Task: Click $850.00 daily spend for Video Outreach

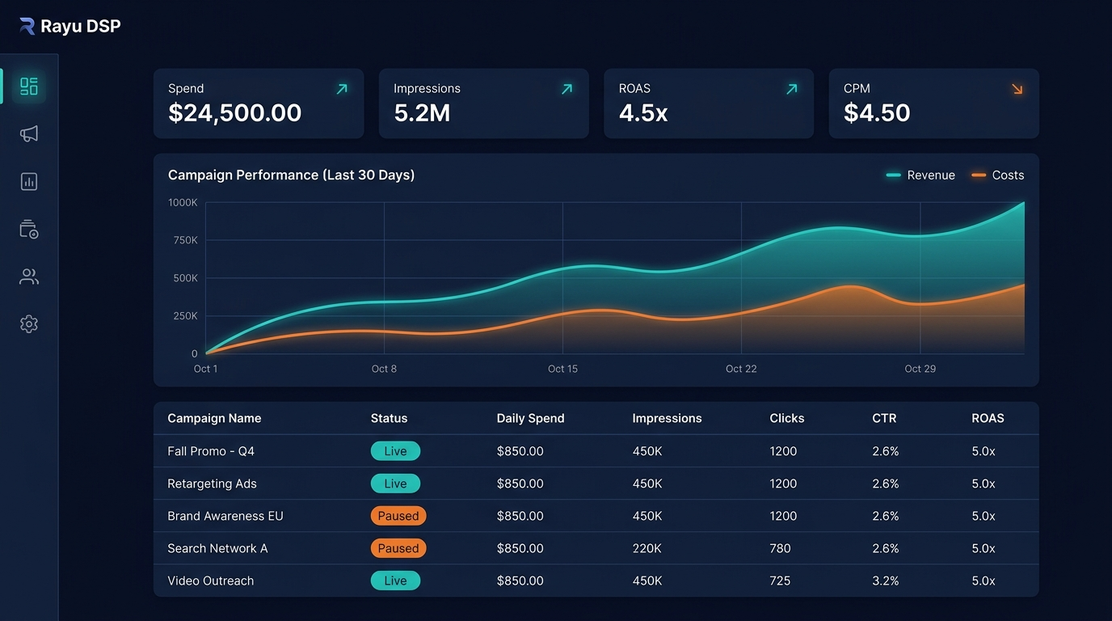Action: pos(520,581)
